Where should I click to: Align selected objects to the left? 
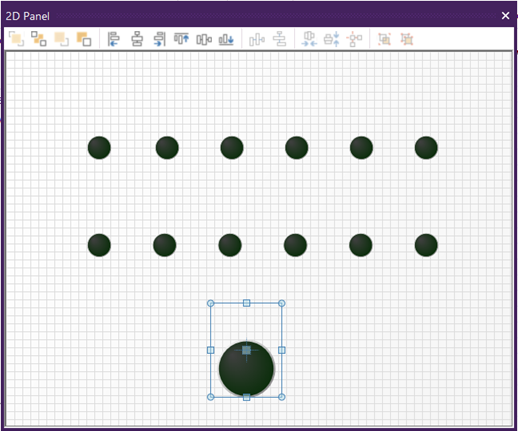(114, 39)
